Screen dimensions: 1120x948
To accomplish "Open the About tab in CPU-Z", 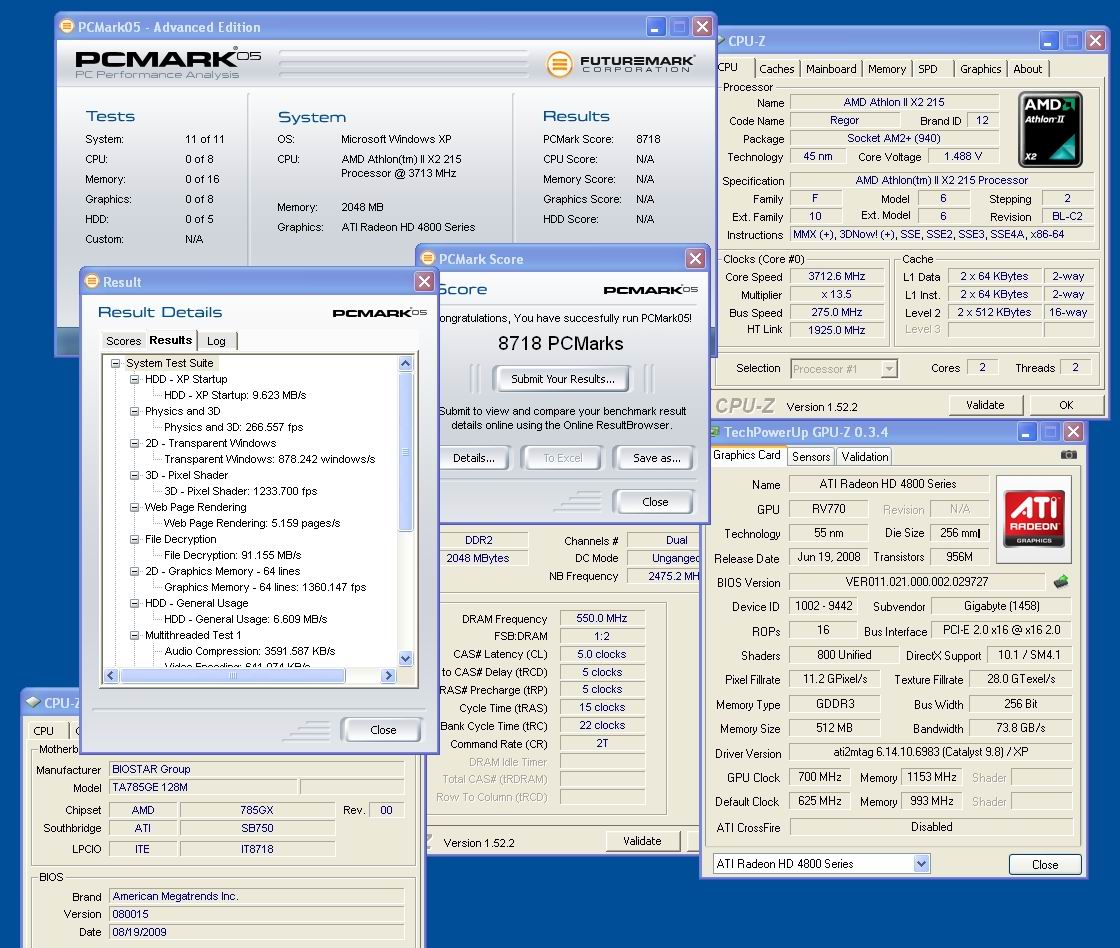I will [x=1027, y=69].
